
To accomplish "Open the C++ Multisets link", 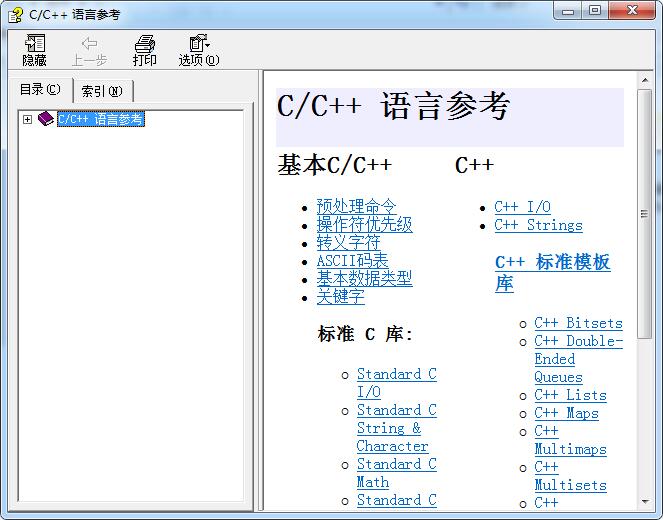I will (x=570, y=476).
